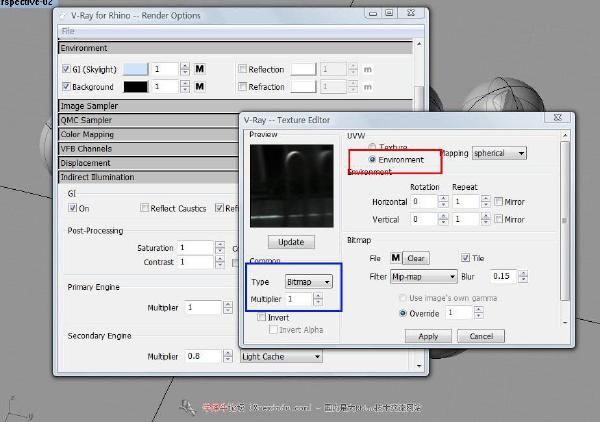The height and width of the screenshot is (422, 600).
Task: Click Override gamma value field
Action: click(x=459, y=313)
